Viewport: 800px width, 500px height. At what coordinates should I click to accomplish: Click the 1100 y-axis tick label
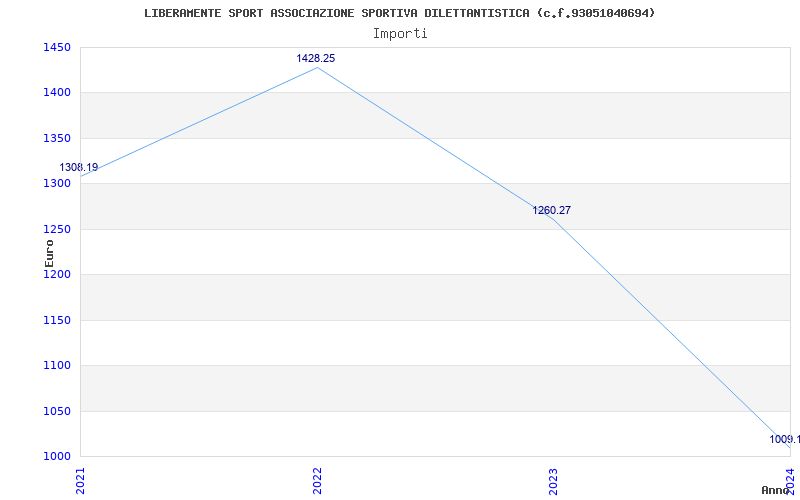[x=57, y=365]
